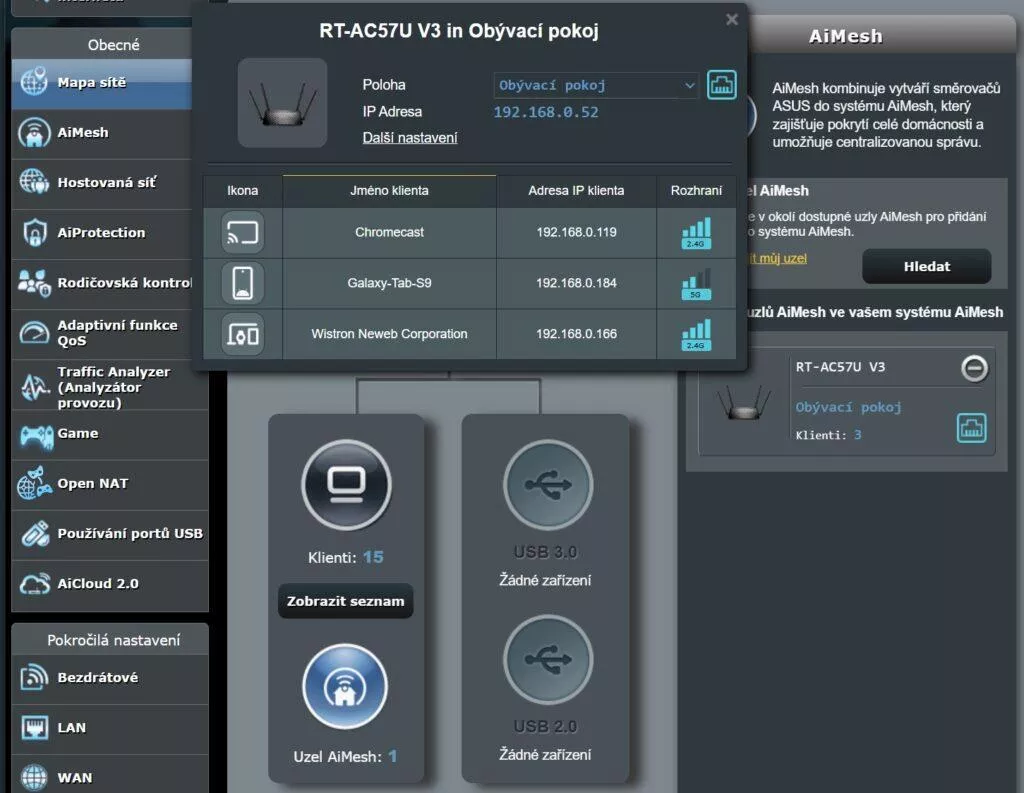1024x793 pixels.
Task: Click the AiMesh node house icon
Action: [x=345, y=687]
